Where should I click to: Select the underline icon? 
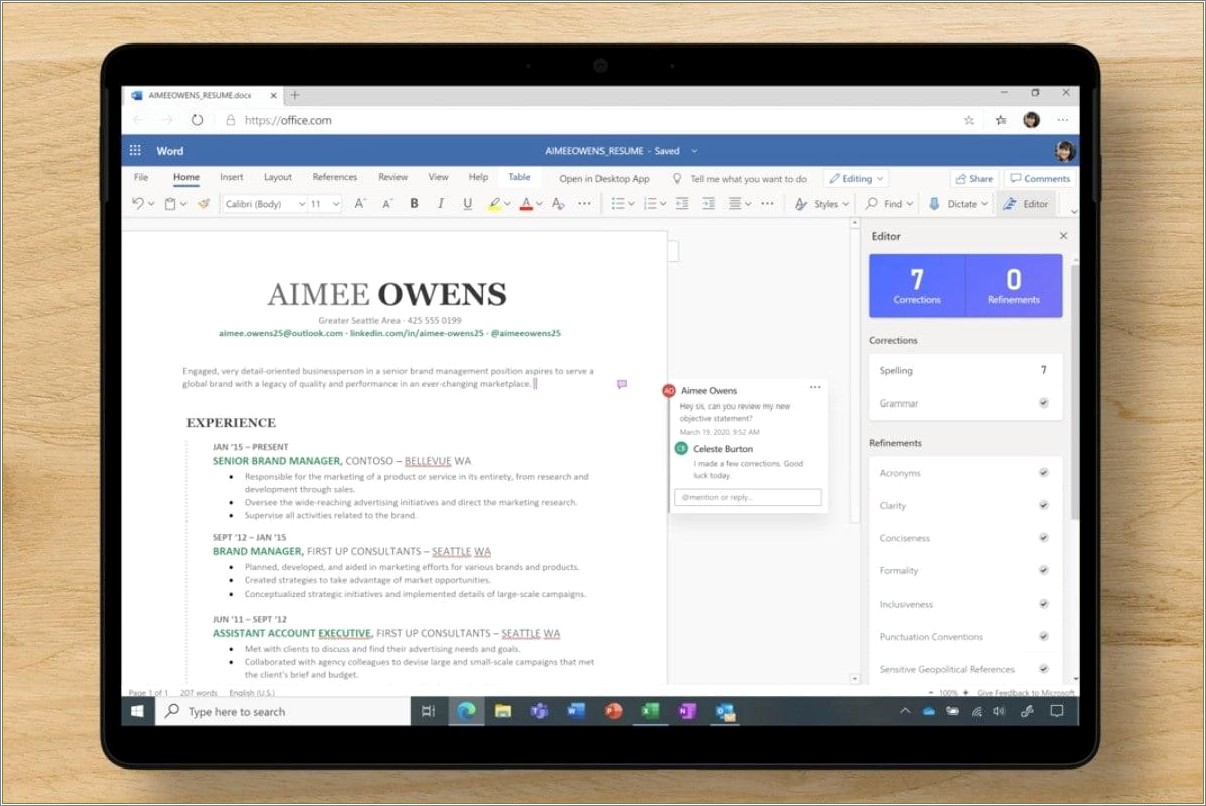point(467,203)
